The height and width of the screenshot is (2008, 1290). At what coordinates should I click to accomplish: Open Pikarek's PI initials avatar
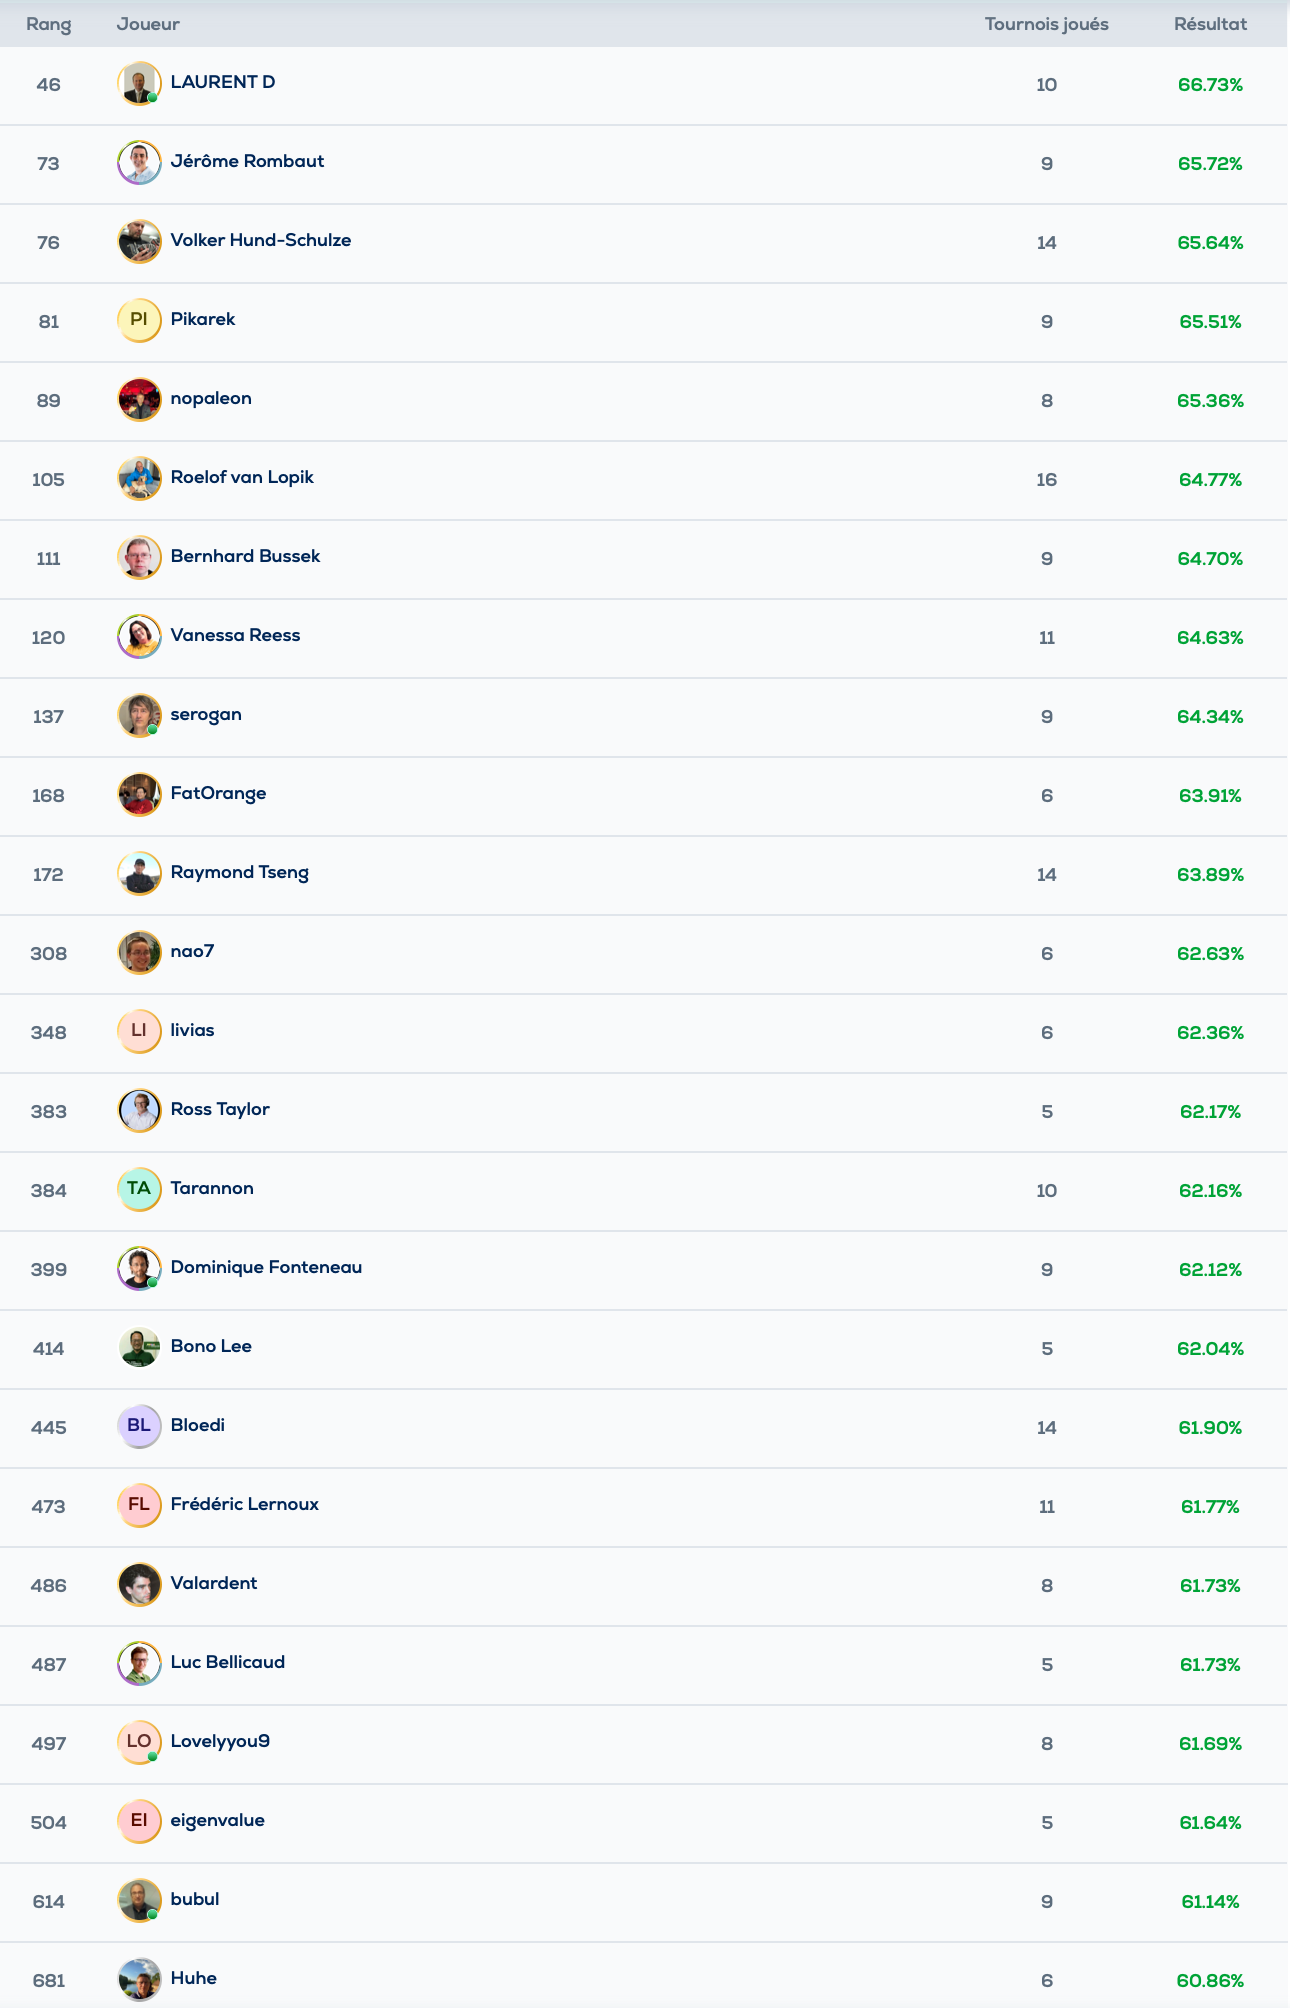tap(139, 320)
